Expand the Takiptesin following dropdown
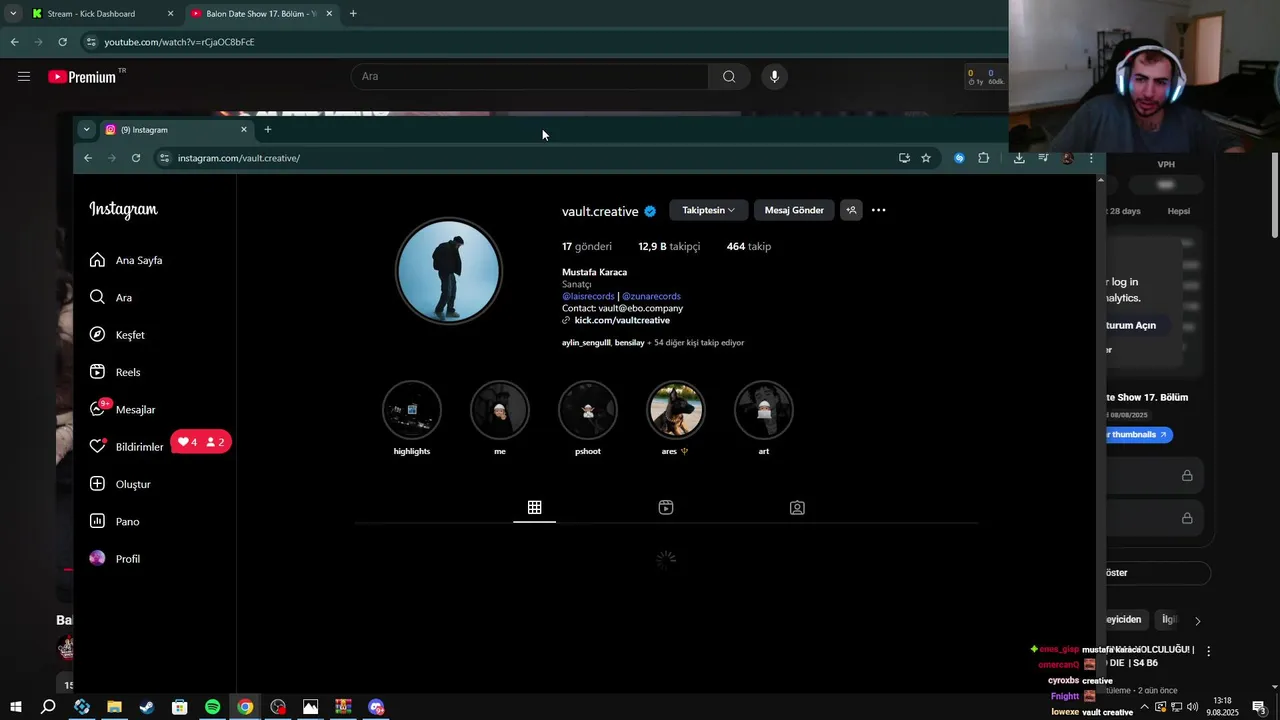 pos(708,210)
